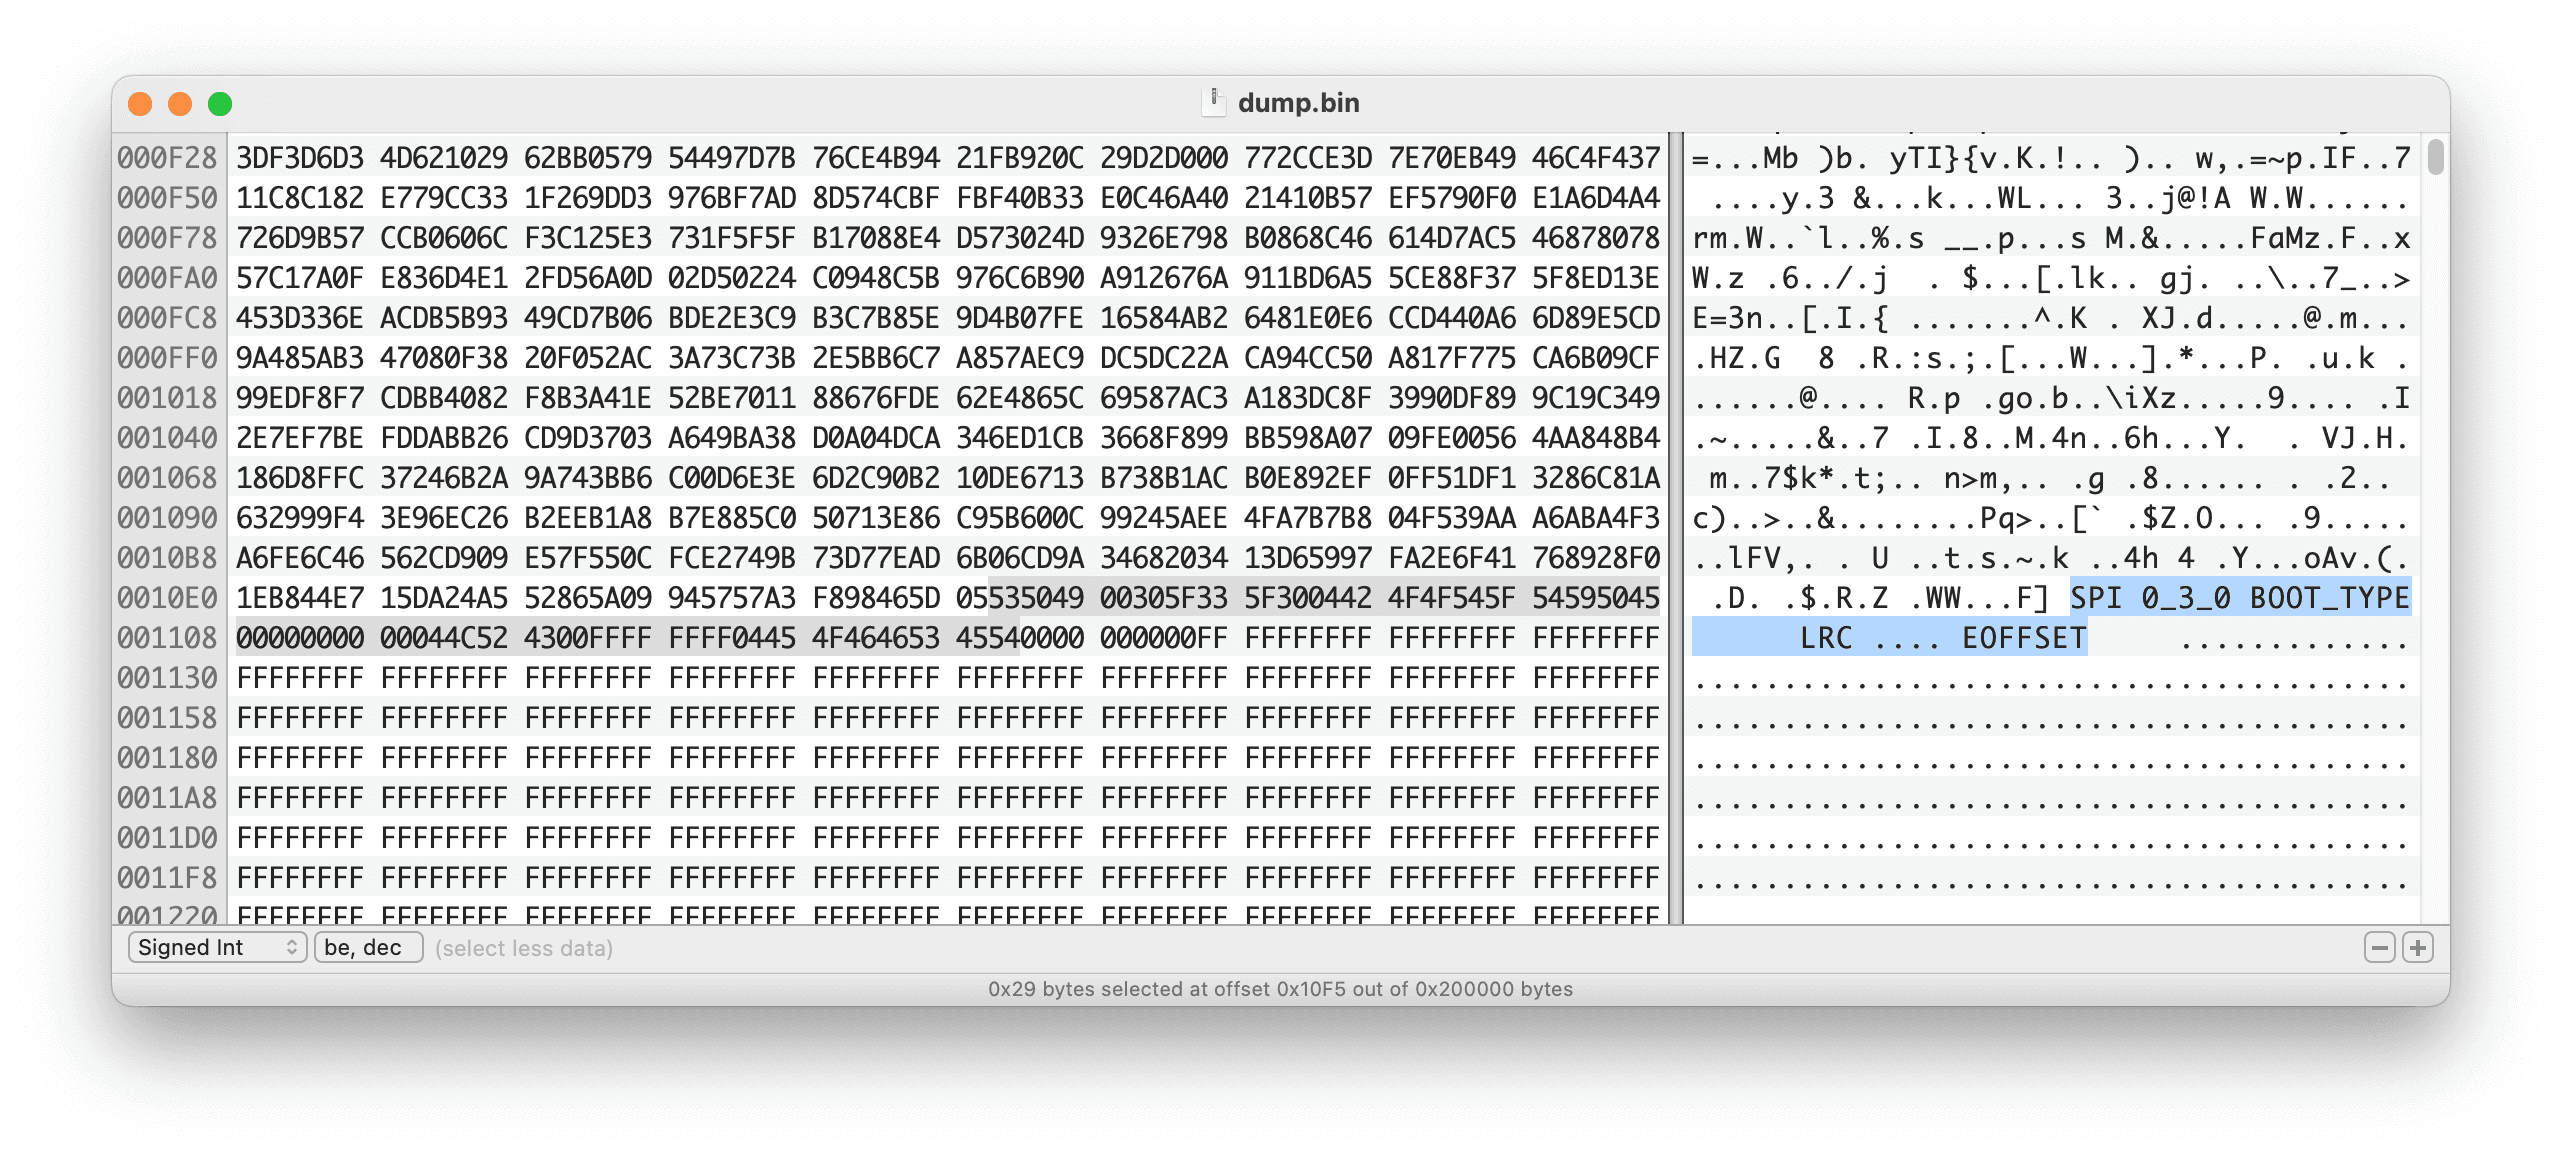The height and width of the screenshot is (1154, 2562).
Task: Click hex word 3DF3D6D3 in first row
Action: point(300,158)
